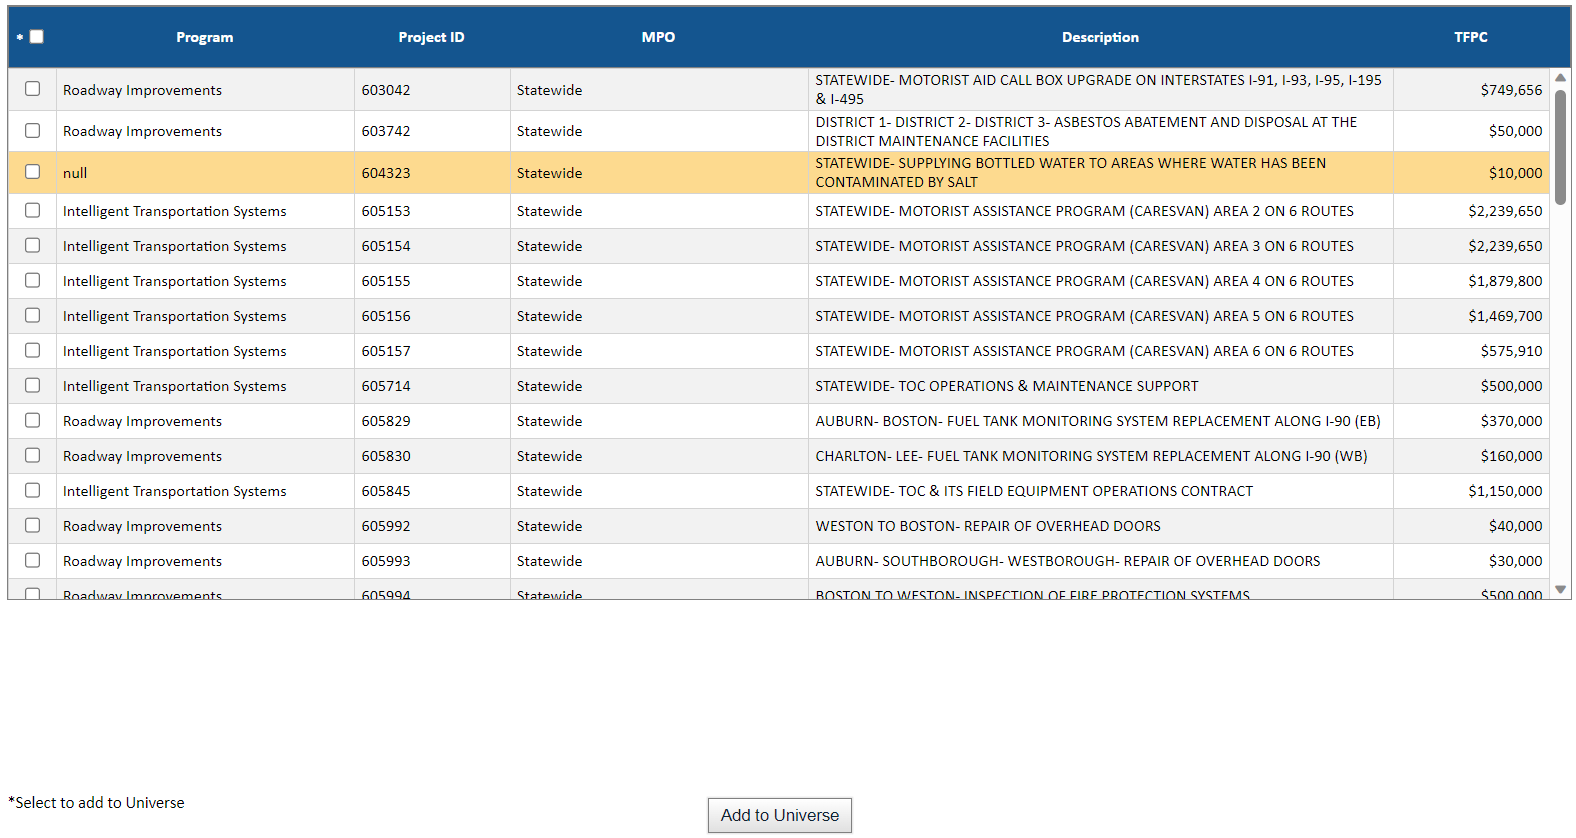
Task: Tick checkbox for project 603042
Action: click(x=33, y=89)
